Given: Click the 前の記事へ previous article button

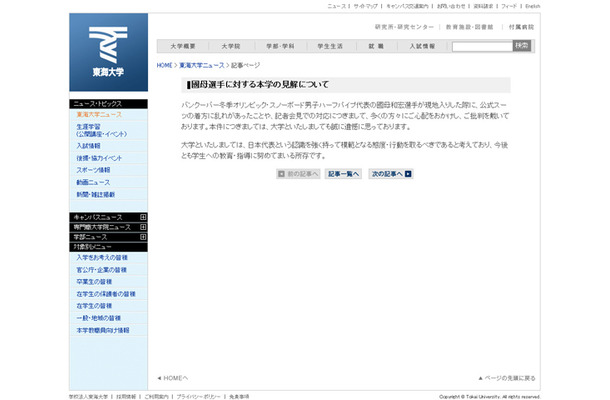Looking at the screenshot, I should tap(298, 174).
